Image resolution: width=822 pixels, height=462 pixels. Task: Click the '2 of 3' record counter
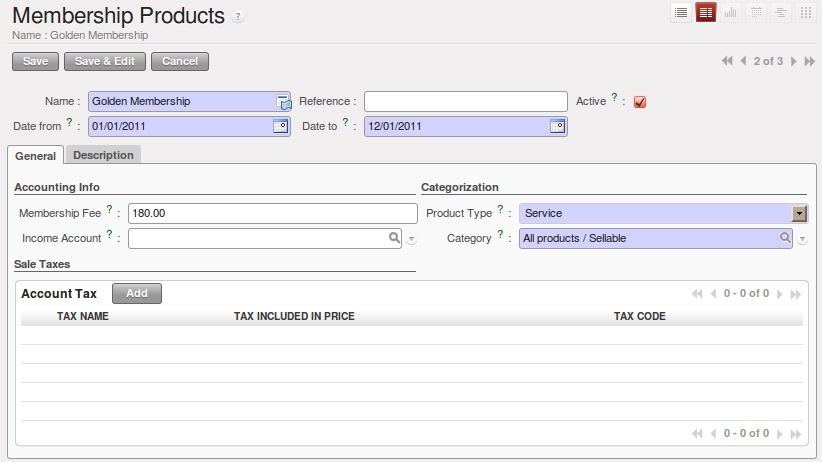point(768,61)
